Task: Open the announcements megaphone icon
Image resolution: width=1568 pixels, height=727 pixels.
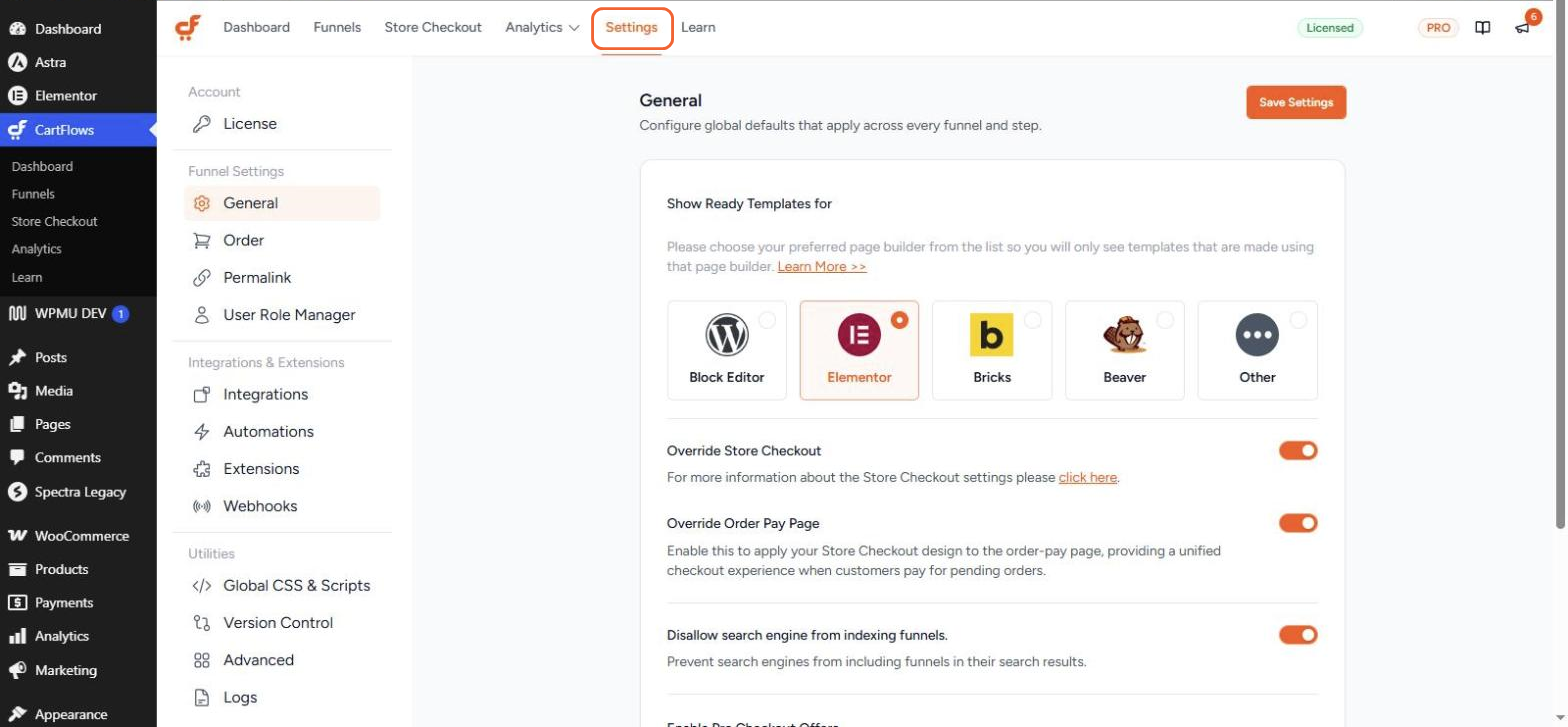Action: [1522, 28]
